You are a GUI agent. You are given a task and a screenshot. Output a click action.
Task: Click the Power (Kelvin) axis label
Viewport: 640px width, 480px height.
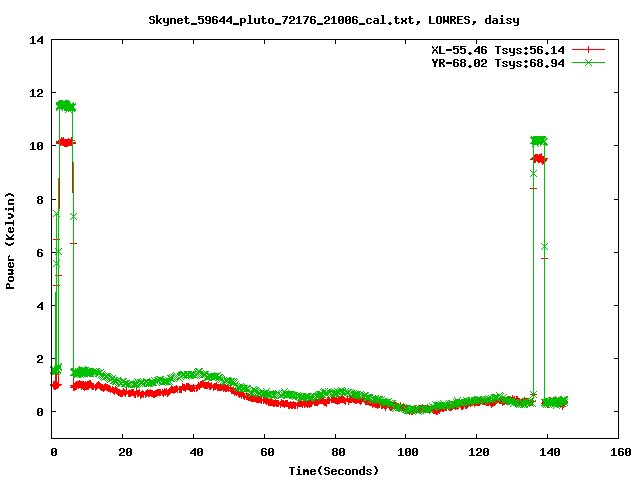point(10,241)
